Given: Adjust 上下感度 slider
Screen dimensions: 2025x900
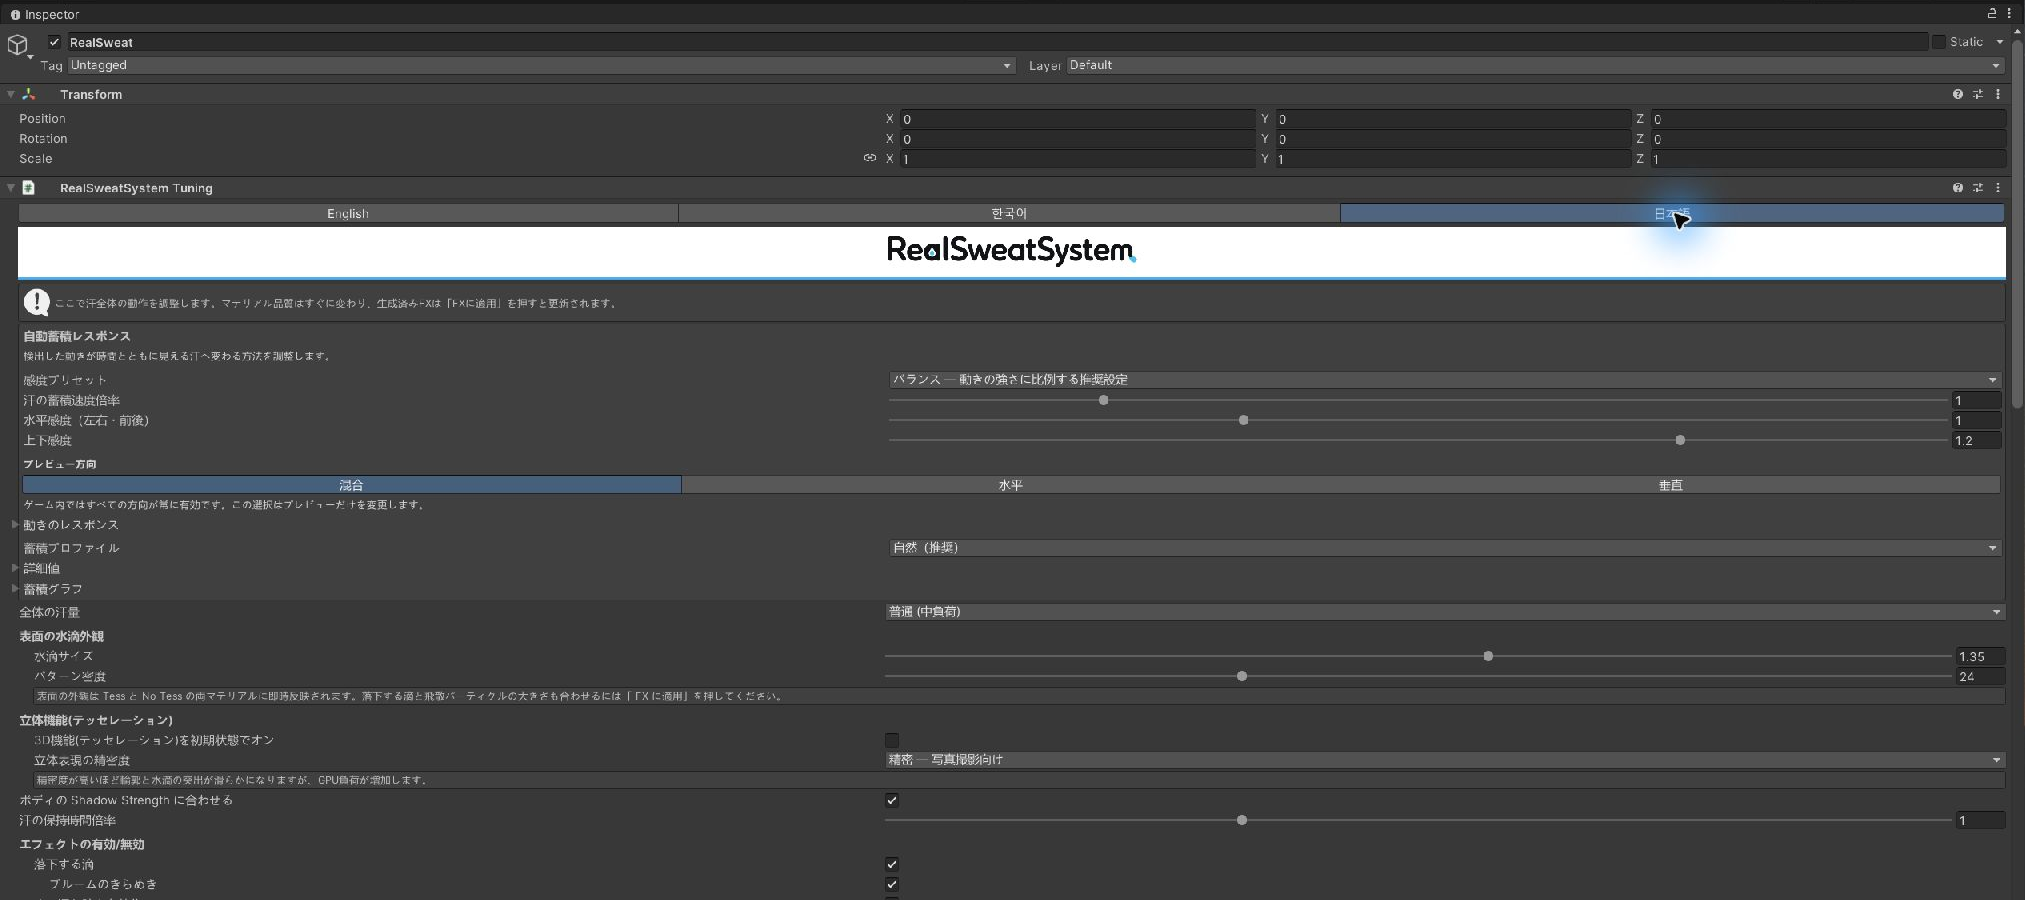Looking at the screenshot, I should click(x=1418, y=440).
